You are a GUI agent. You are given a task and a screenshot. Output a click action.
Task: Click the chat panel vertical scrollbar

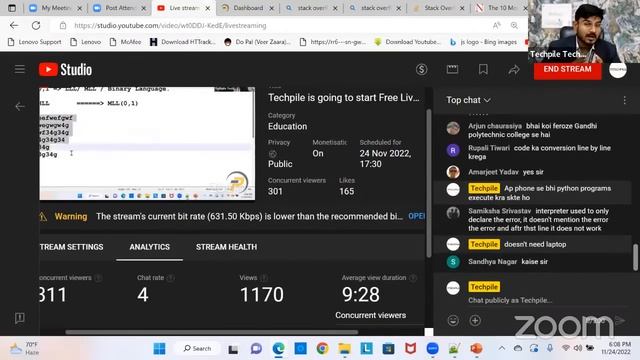(x=635, y=257)
